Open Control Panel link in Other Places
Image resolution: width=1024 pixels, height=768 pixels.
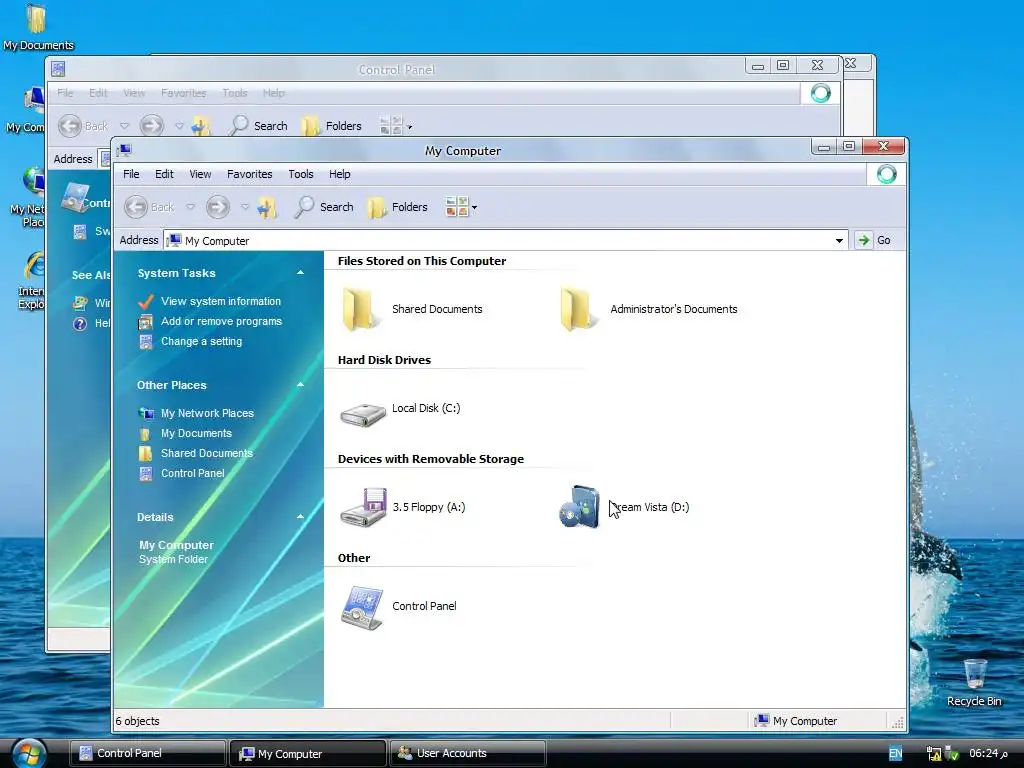tap(193, 473)
